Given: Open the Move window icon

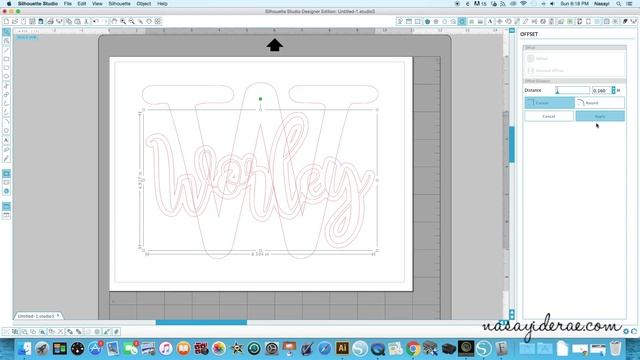Looking at the screenshot, I should tap(500, 21).
